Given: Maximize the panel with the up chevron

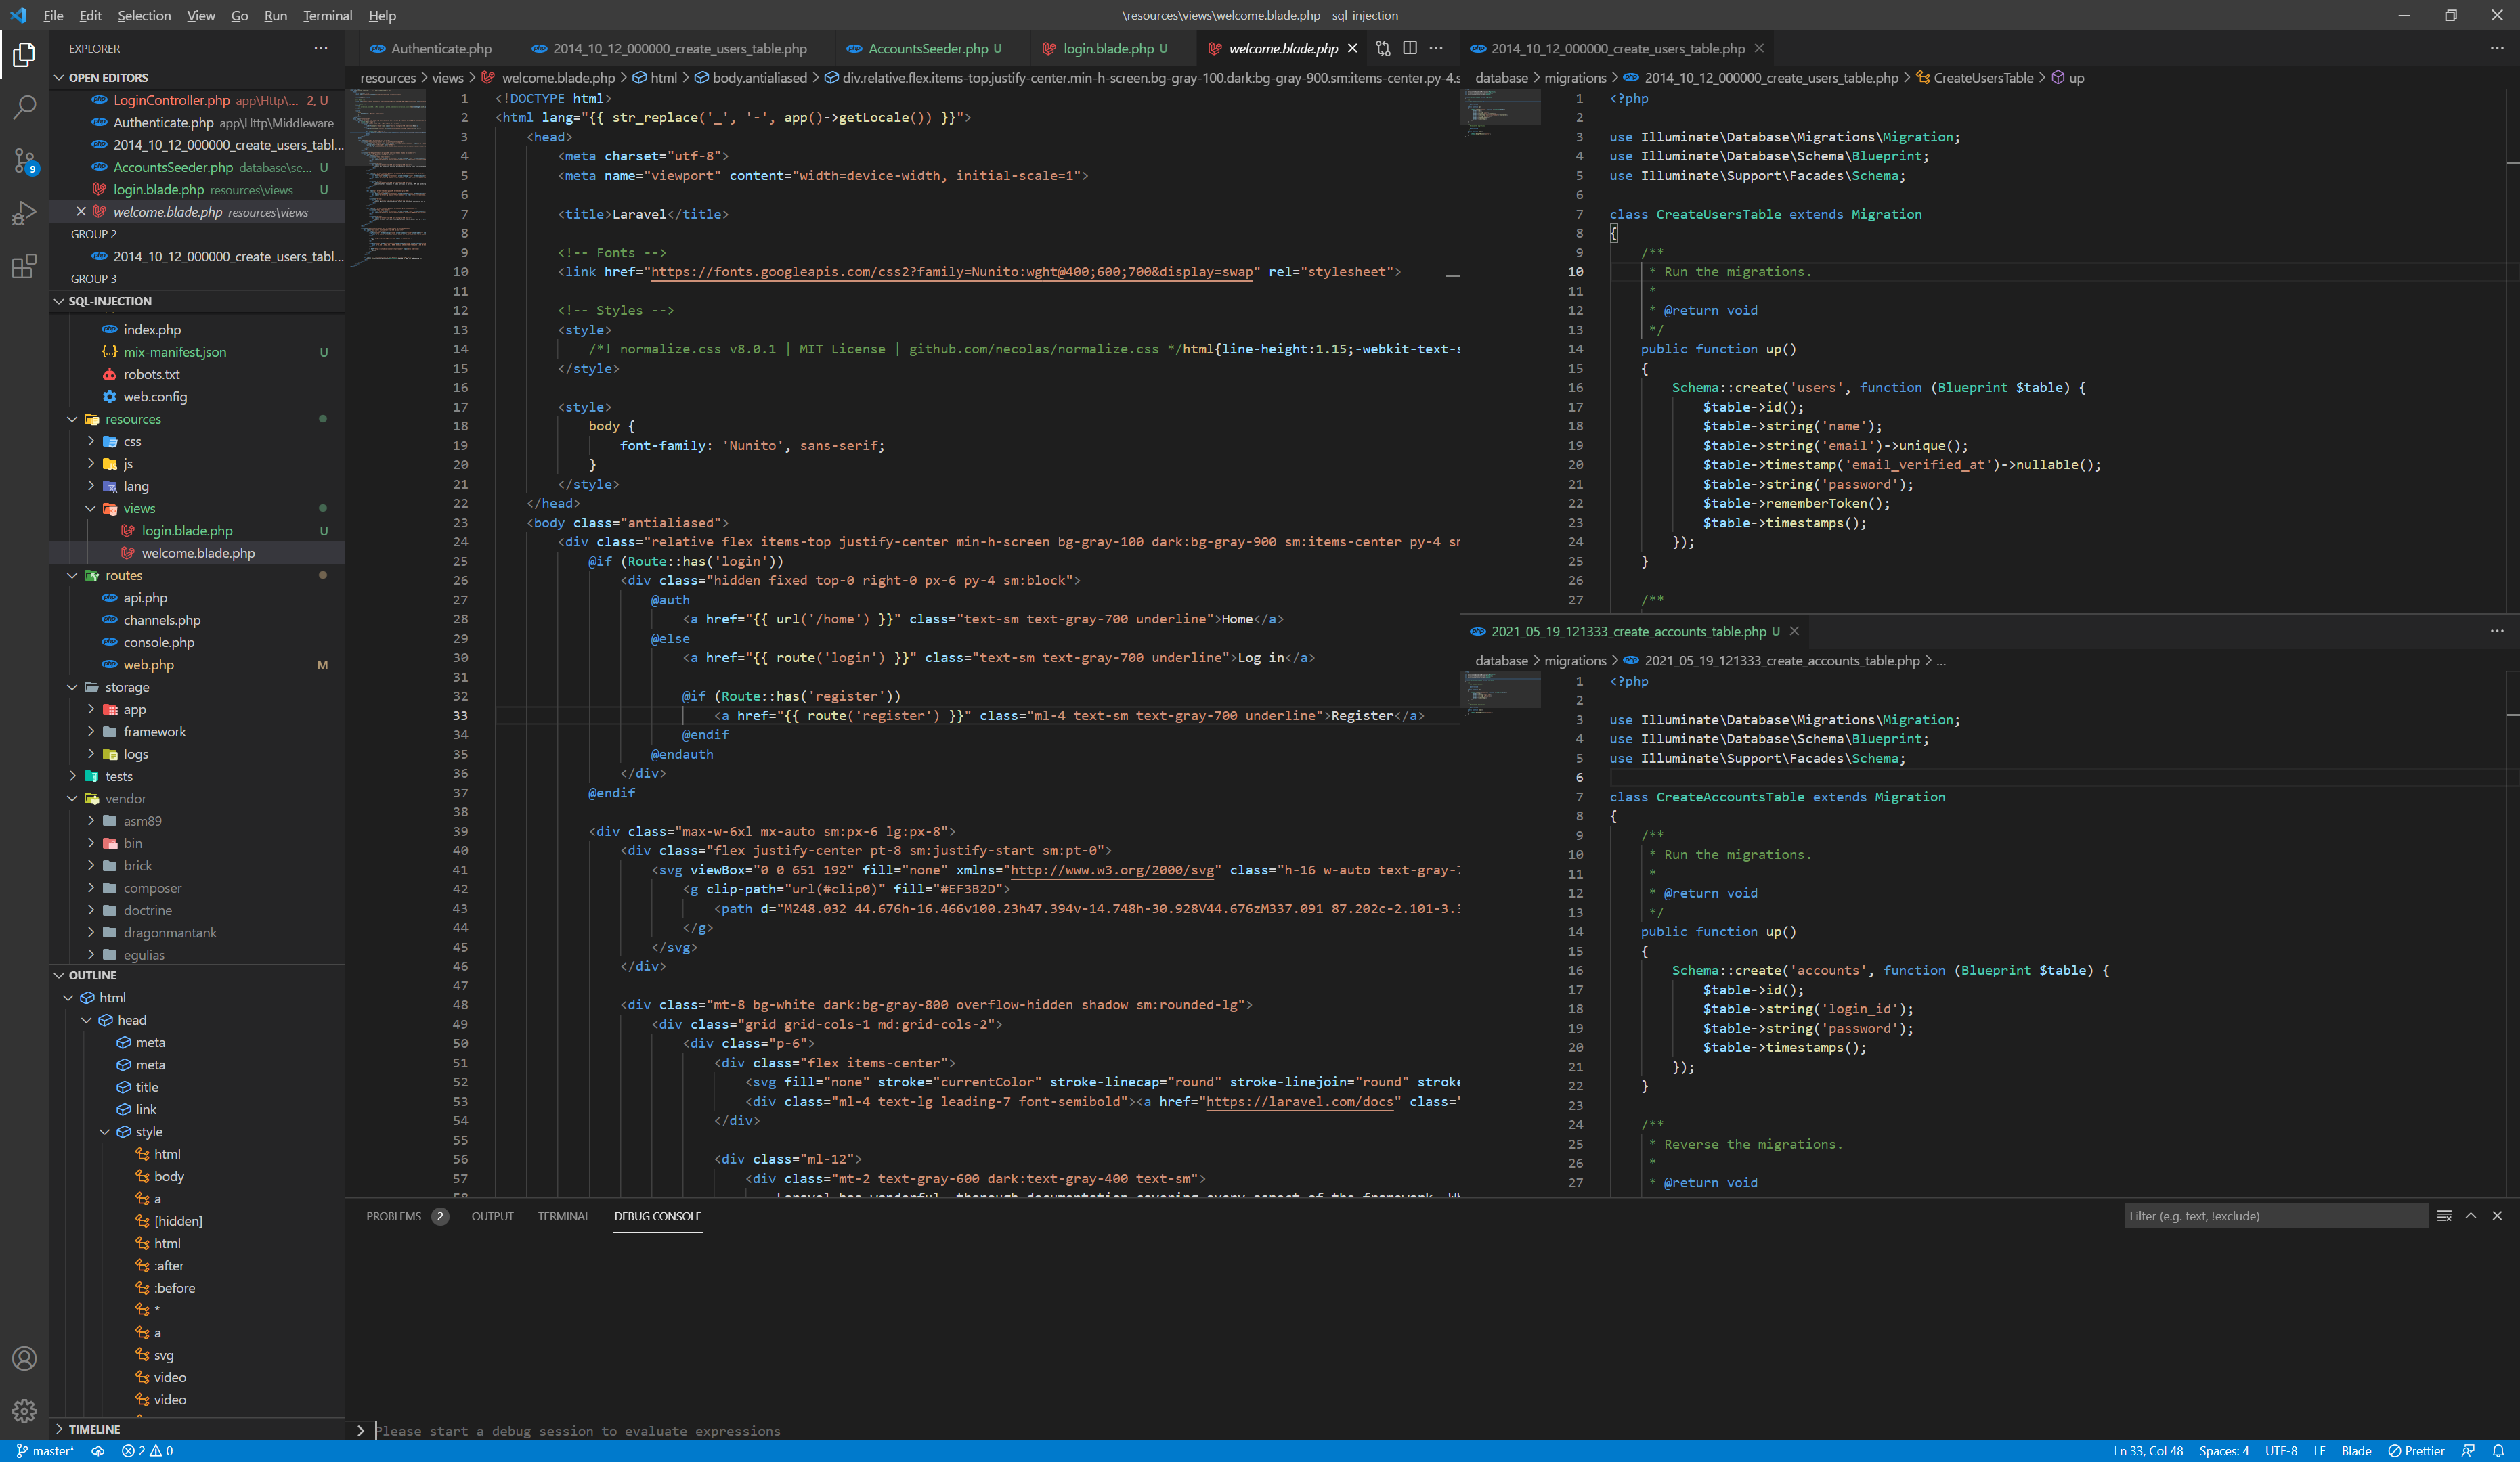Looking at the screenshot, I should click(x=2470, y=1216).
